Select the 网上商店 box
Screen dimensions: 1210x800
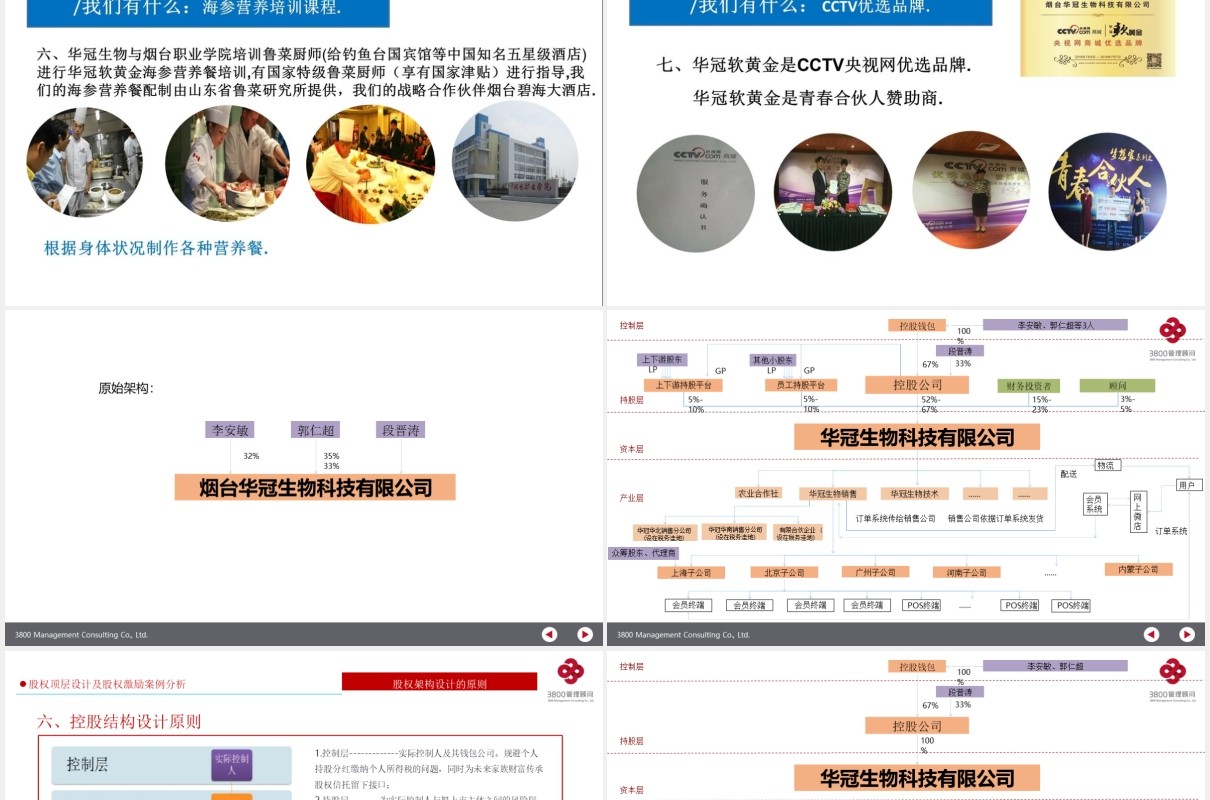point(1138,511)
